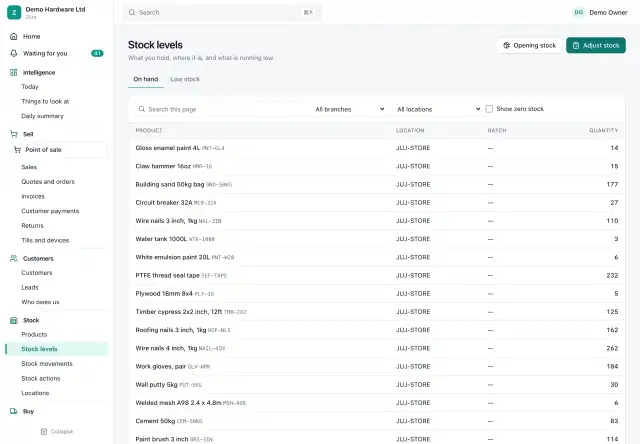This screenshot has width=640, height=444.
Task: Select Building sand 50kg bag row
Action: pos(376,184)
